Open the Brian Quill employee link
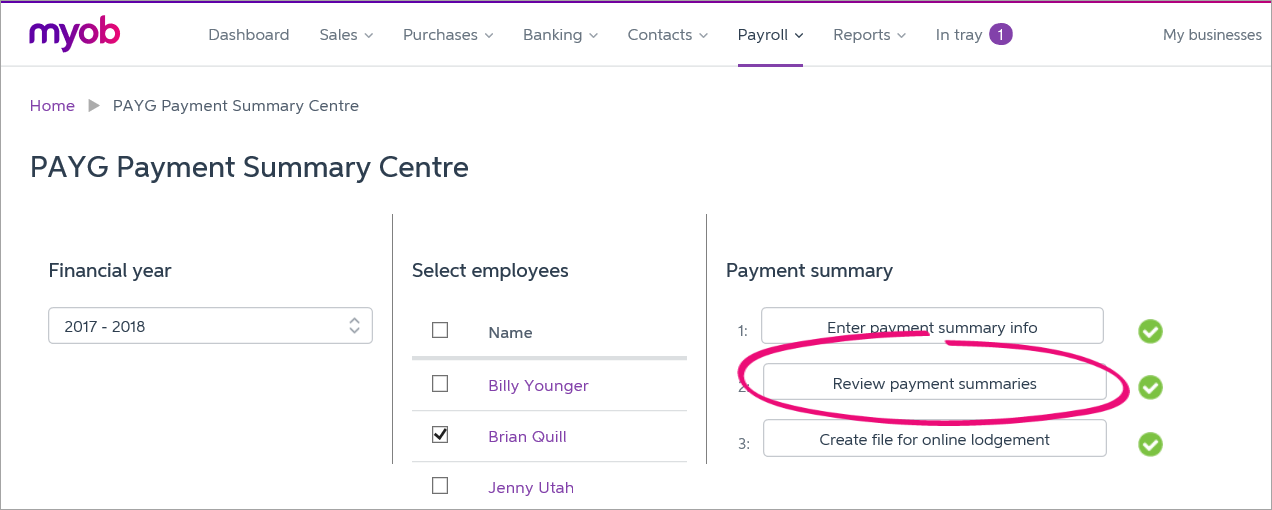Image resolution: width=1272 pixels, height=510 pixels. [527, 437]
